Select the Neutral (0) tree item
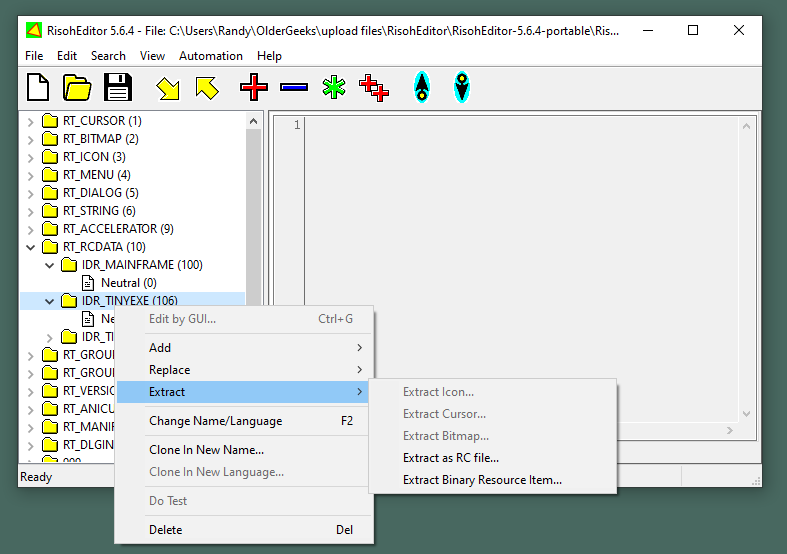The width and height of the screenshot is (787, 554). [128, 283]
